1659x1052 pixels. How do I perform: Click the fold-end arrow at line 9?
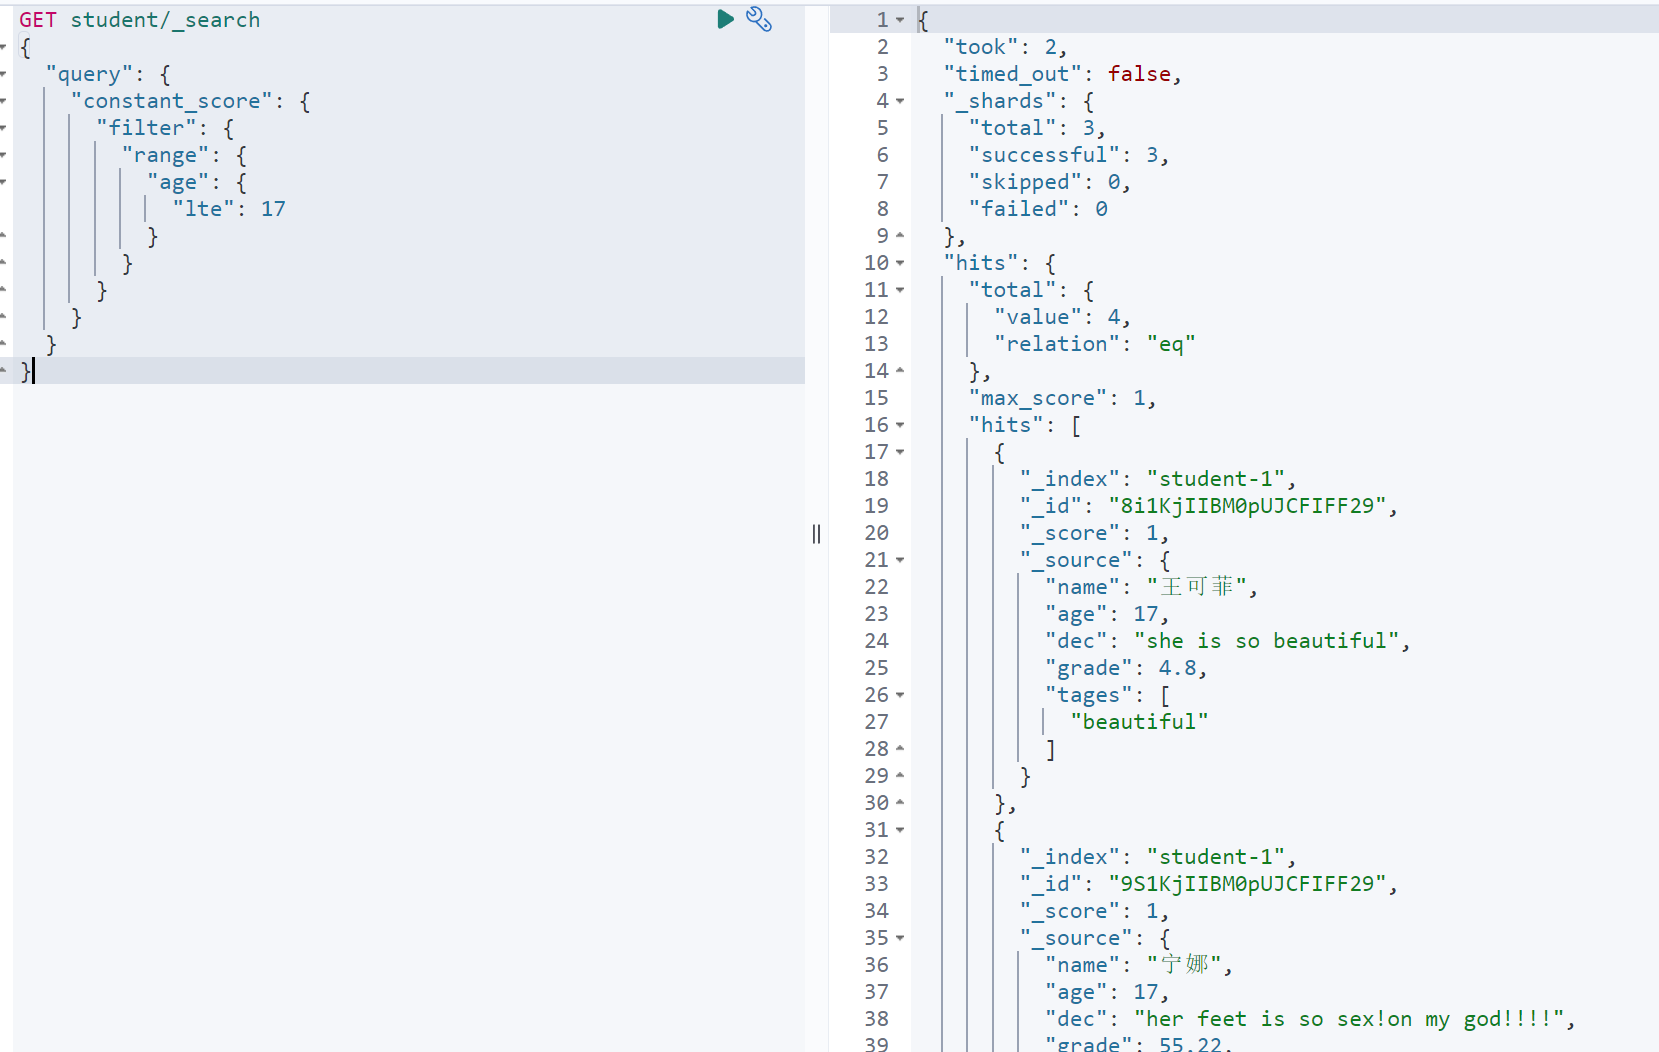(900, 236)
